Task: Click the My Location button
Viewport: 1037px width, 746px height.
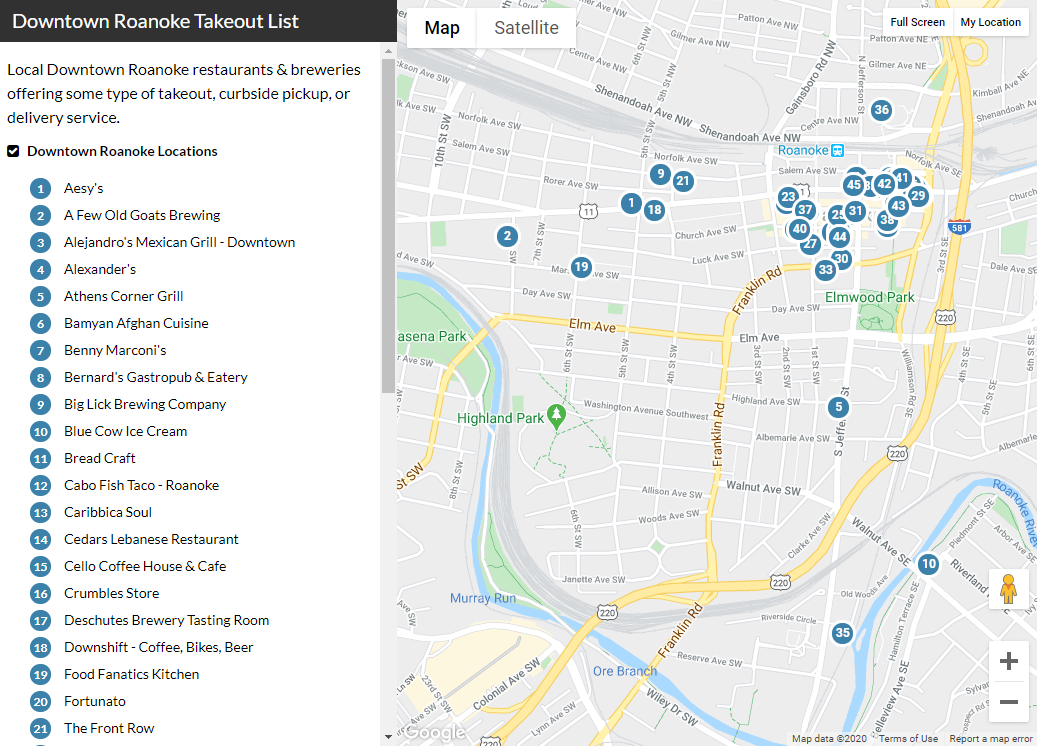Action: [x=991, y=22]
